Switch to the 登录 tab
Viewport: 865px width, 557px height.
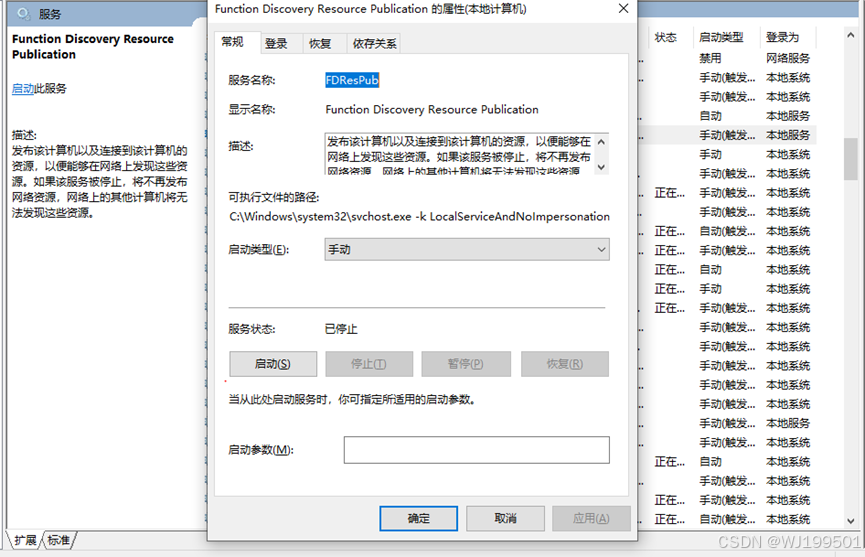point(276,44)
